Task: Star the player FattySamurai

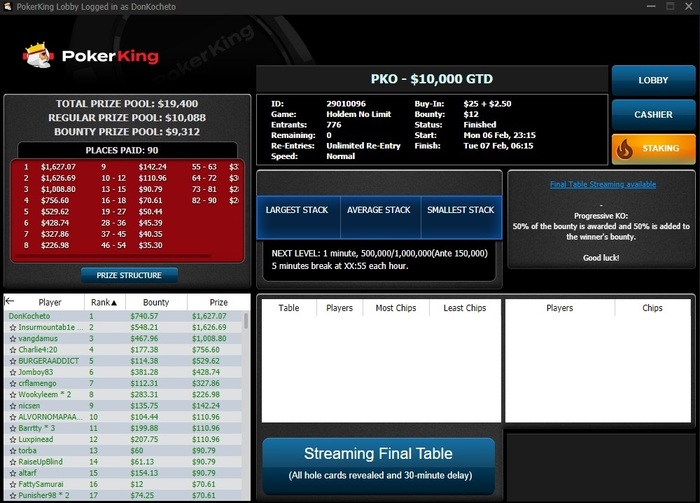Action: point(13,484)
